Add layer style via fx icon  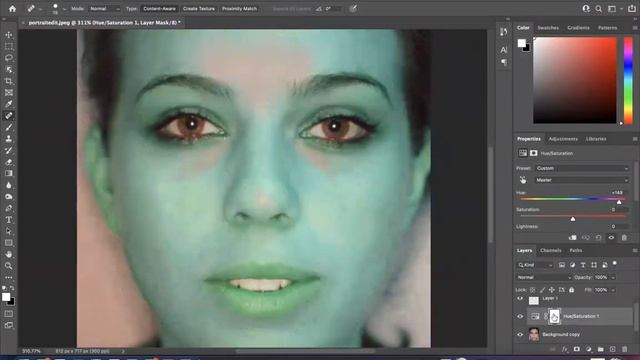(564, 349)
